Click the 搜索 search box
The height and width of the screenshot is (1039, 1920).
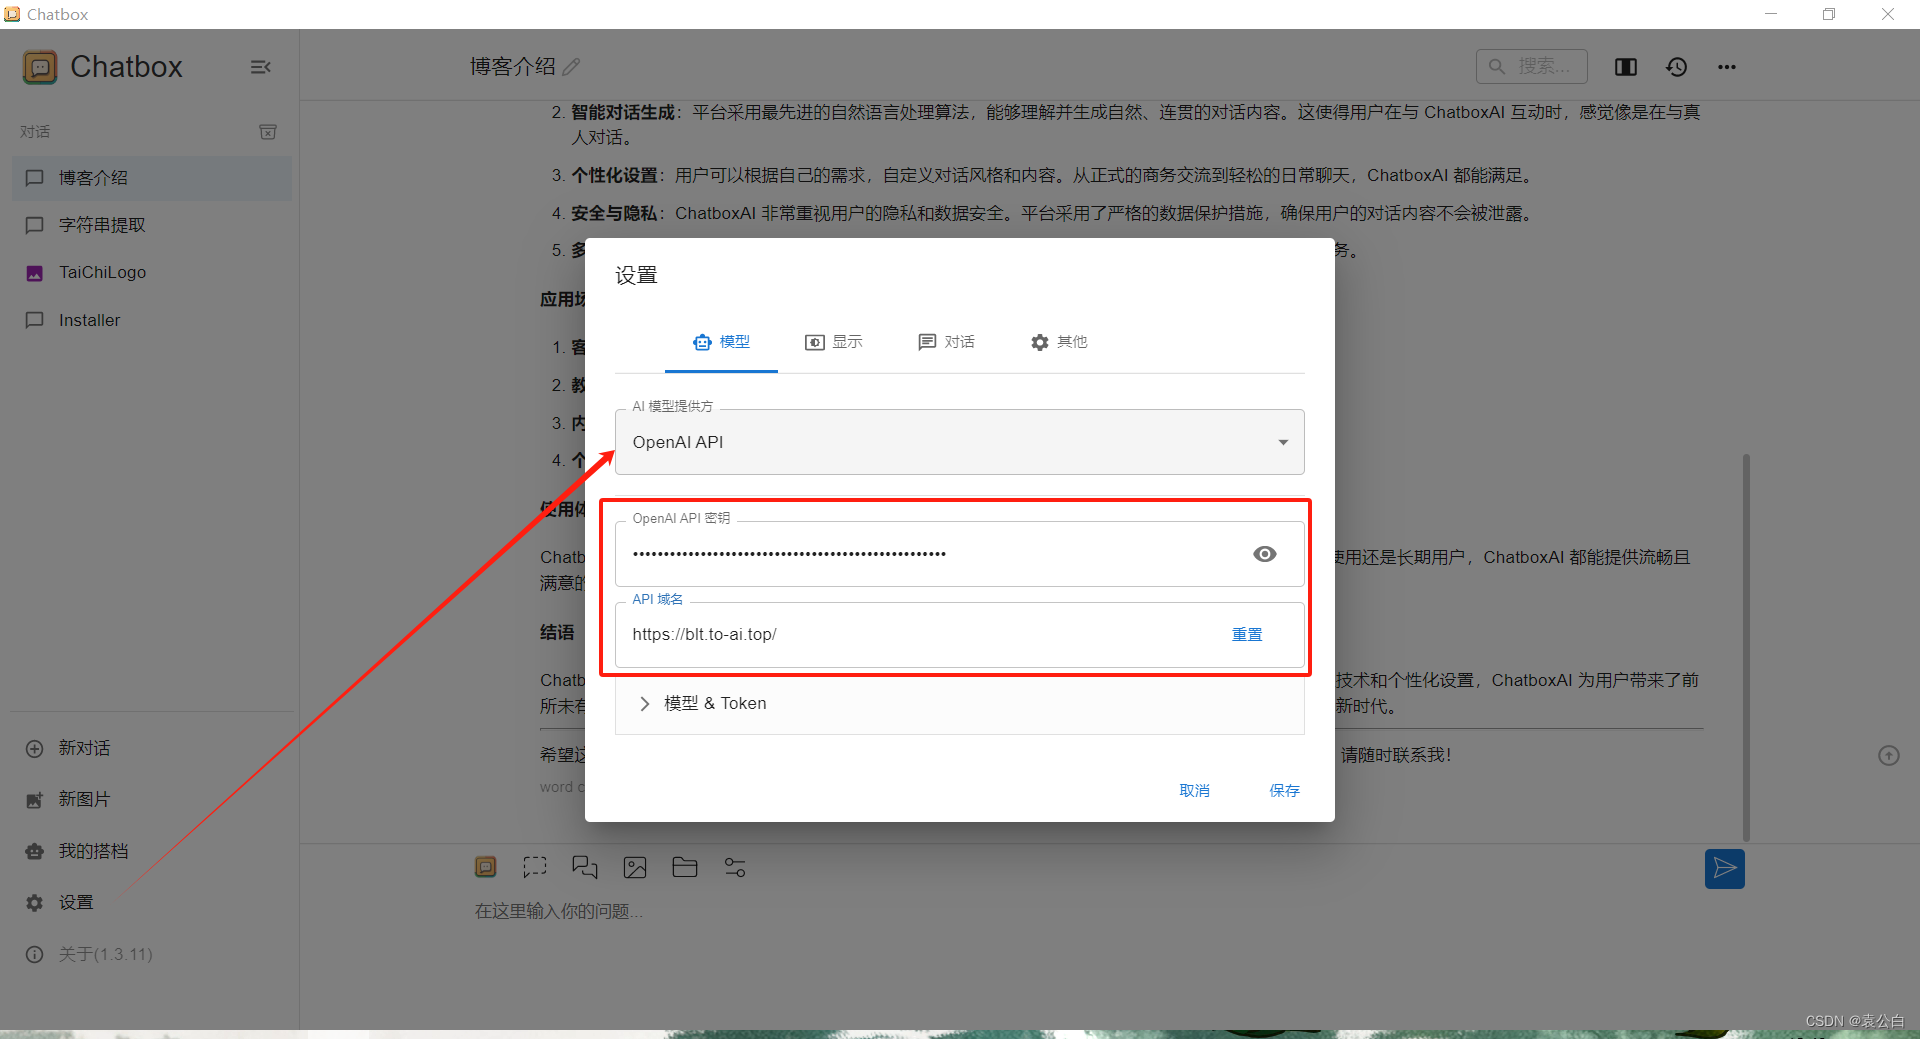click(1532, 67)
